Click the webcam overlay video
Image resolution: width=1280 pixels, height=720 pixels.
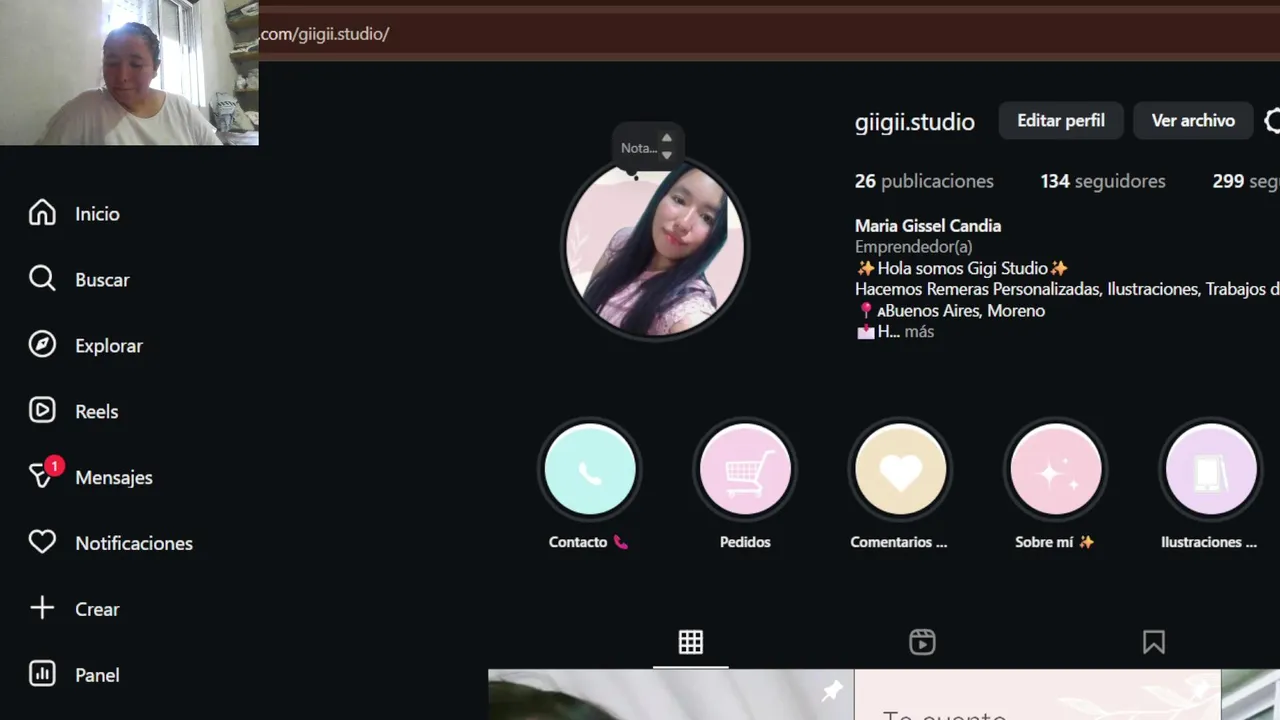129,72
